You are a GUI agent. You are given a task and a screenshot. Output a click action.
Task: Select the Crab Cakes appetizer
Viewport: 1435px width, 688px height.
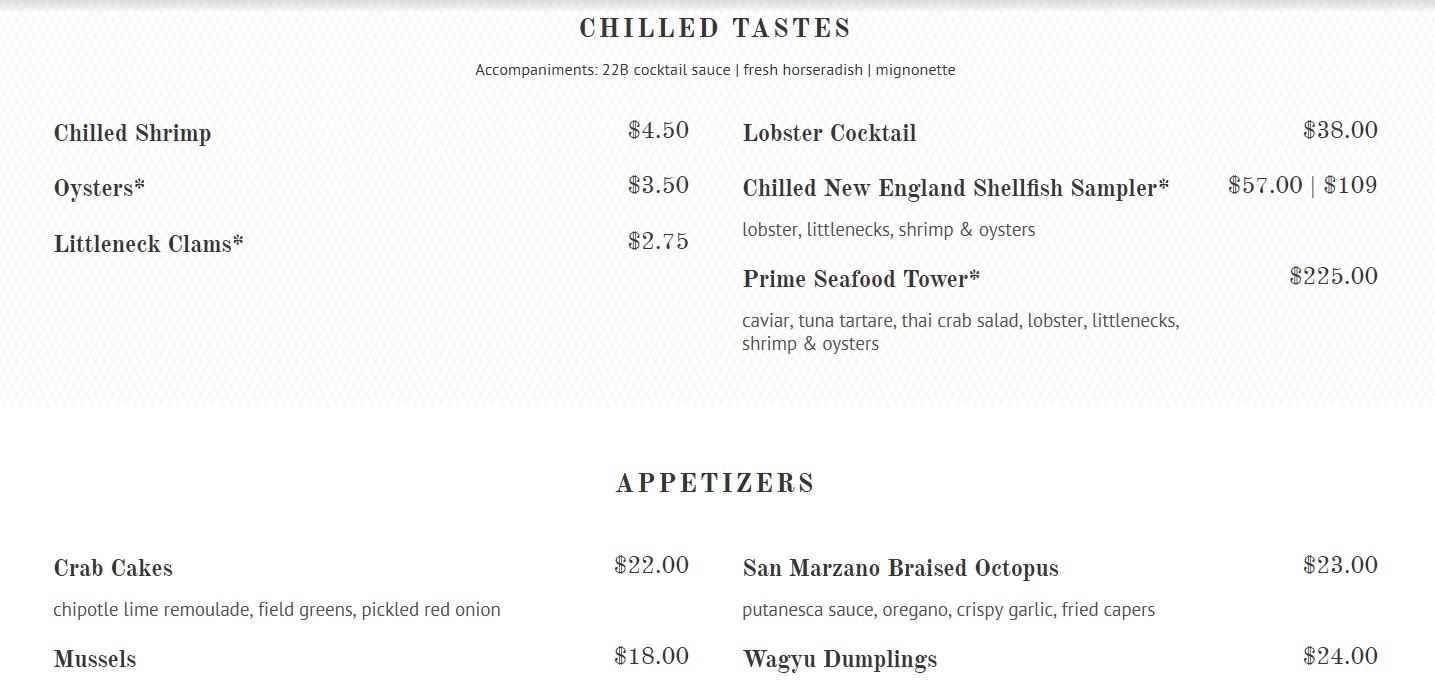(113, 568)
